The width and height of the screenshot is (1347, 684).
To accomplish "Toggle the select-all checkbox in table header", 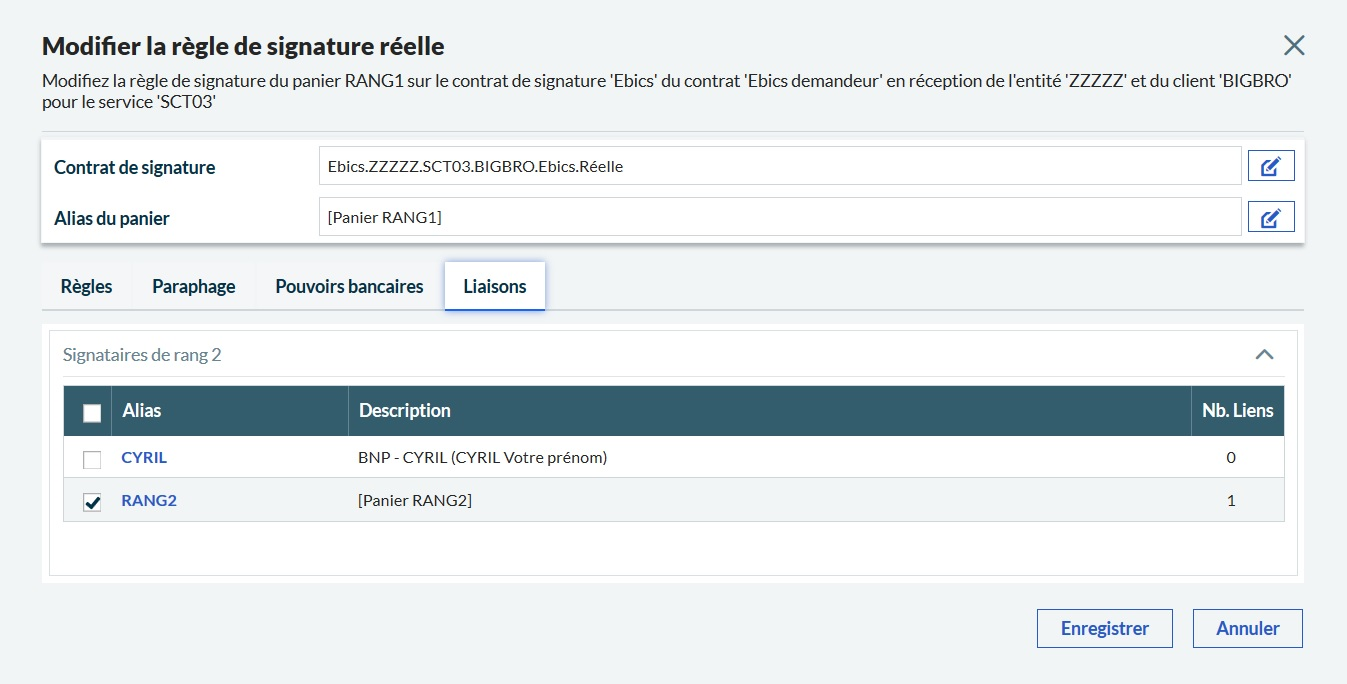I will pyautogui.click(x=92, y=412).
